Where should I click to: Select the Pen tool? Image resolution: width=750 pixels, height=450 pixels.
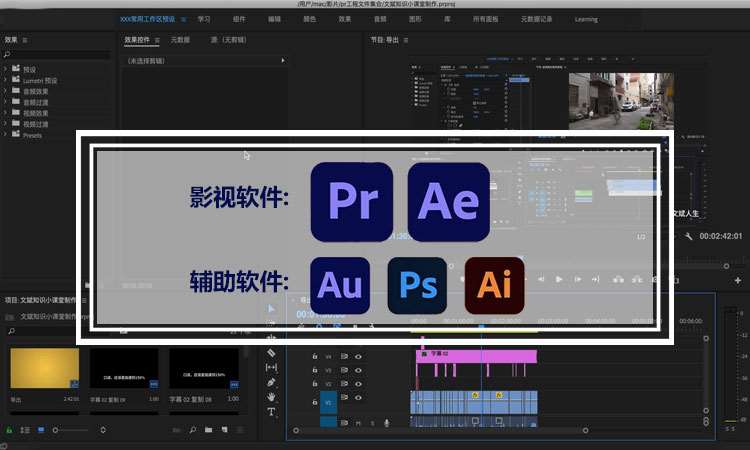271,382
